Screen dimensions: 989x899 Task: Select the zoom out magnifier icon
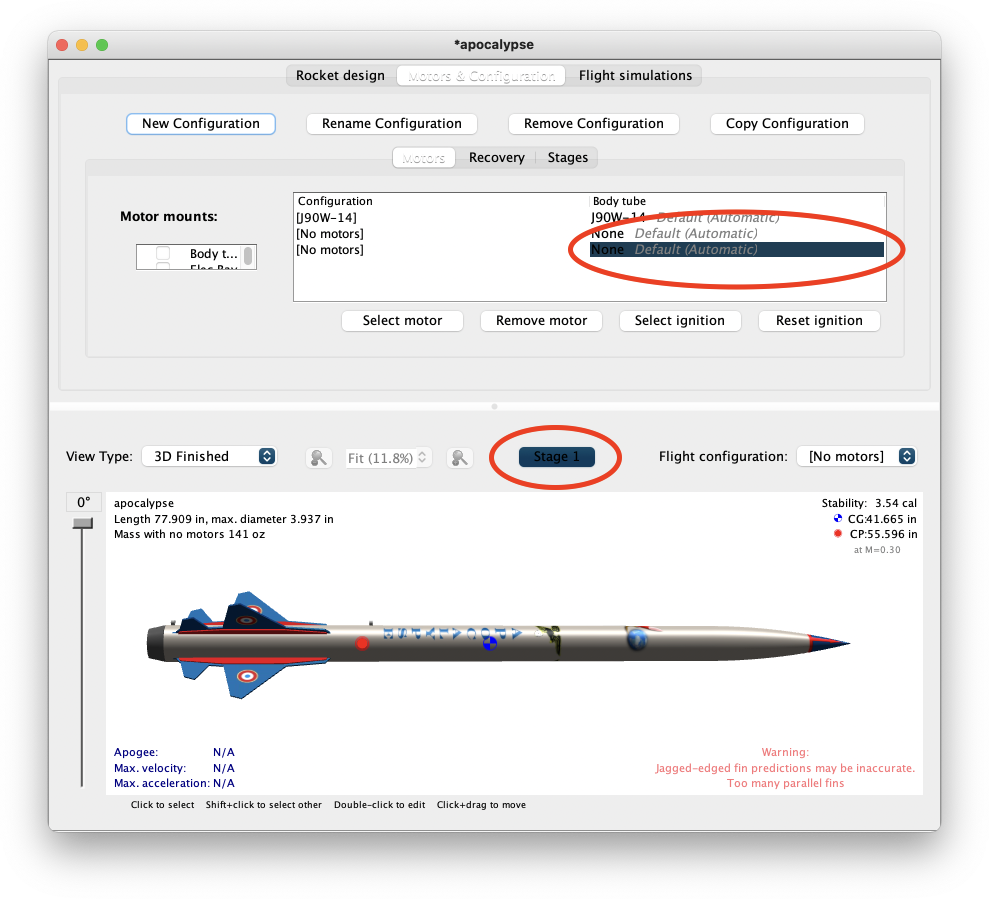[318, 456]
